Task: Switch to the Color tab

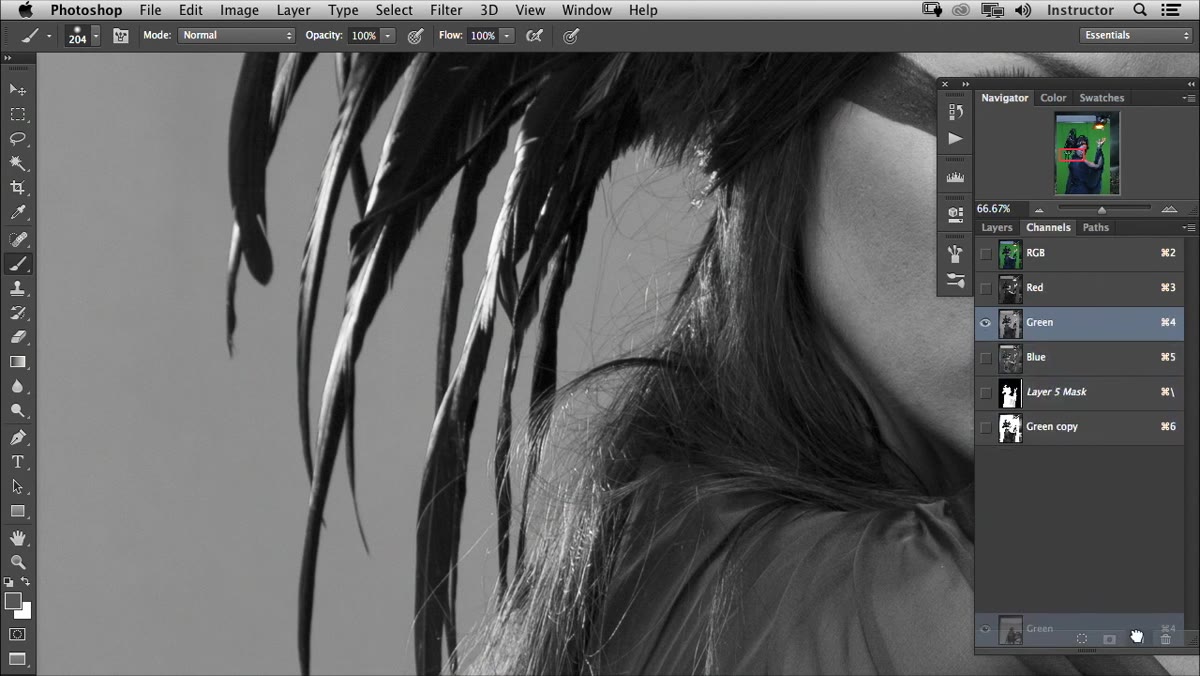Action: (1053, 98)
